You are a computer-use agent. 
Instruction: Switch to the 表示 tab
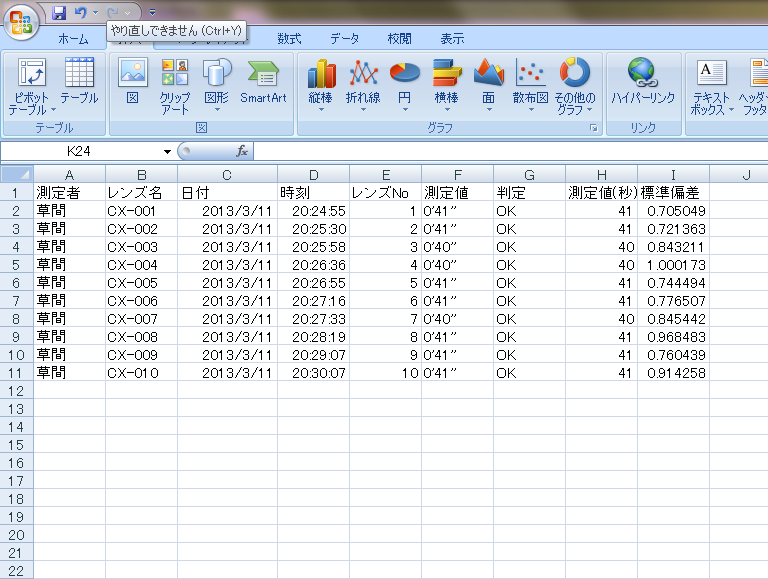click(x=452, y=39)
